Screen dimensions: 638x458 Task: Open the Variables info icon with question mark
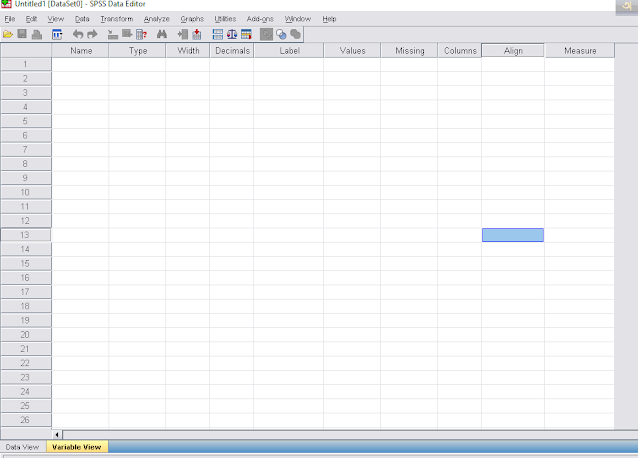pyautogui.click(x=141, y=35)
